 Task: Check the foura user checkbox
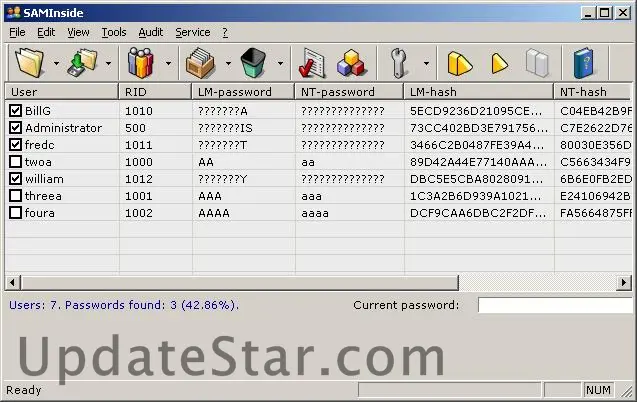click(15, 213)
